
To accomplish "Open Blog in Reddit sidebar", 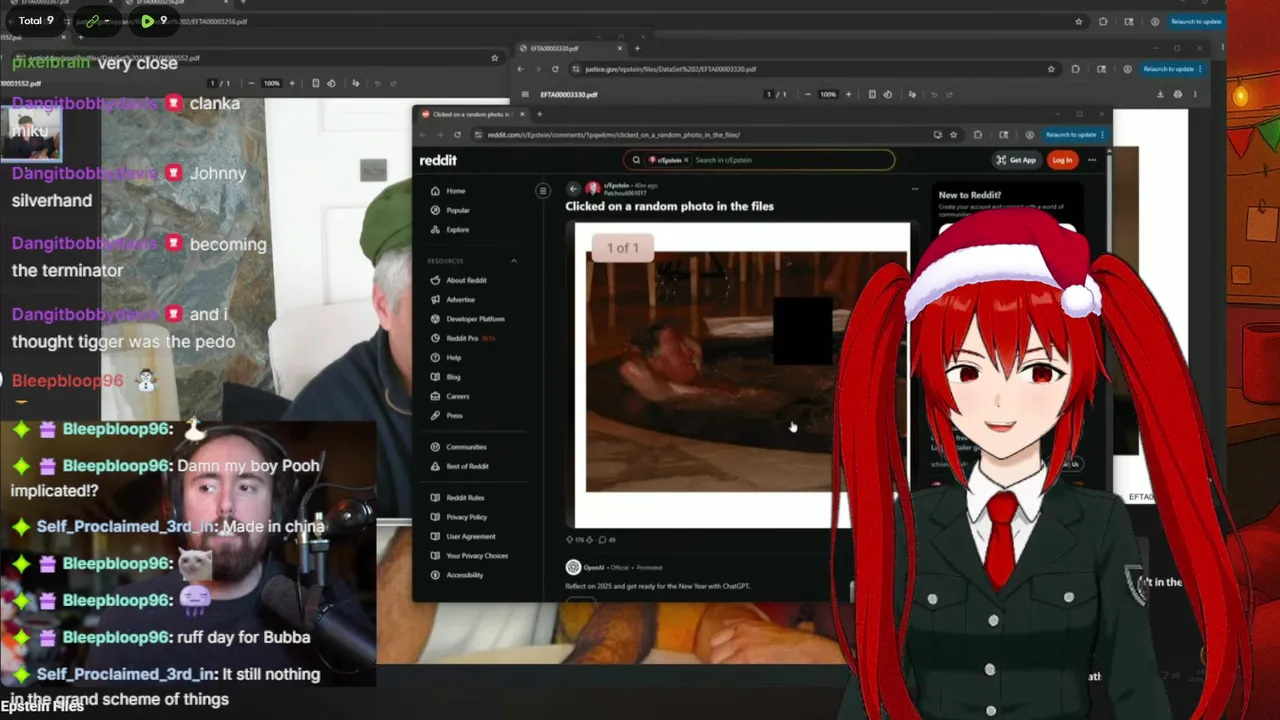I will tap(446, 377).
